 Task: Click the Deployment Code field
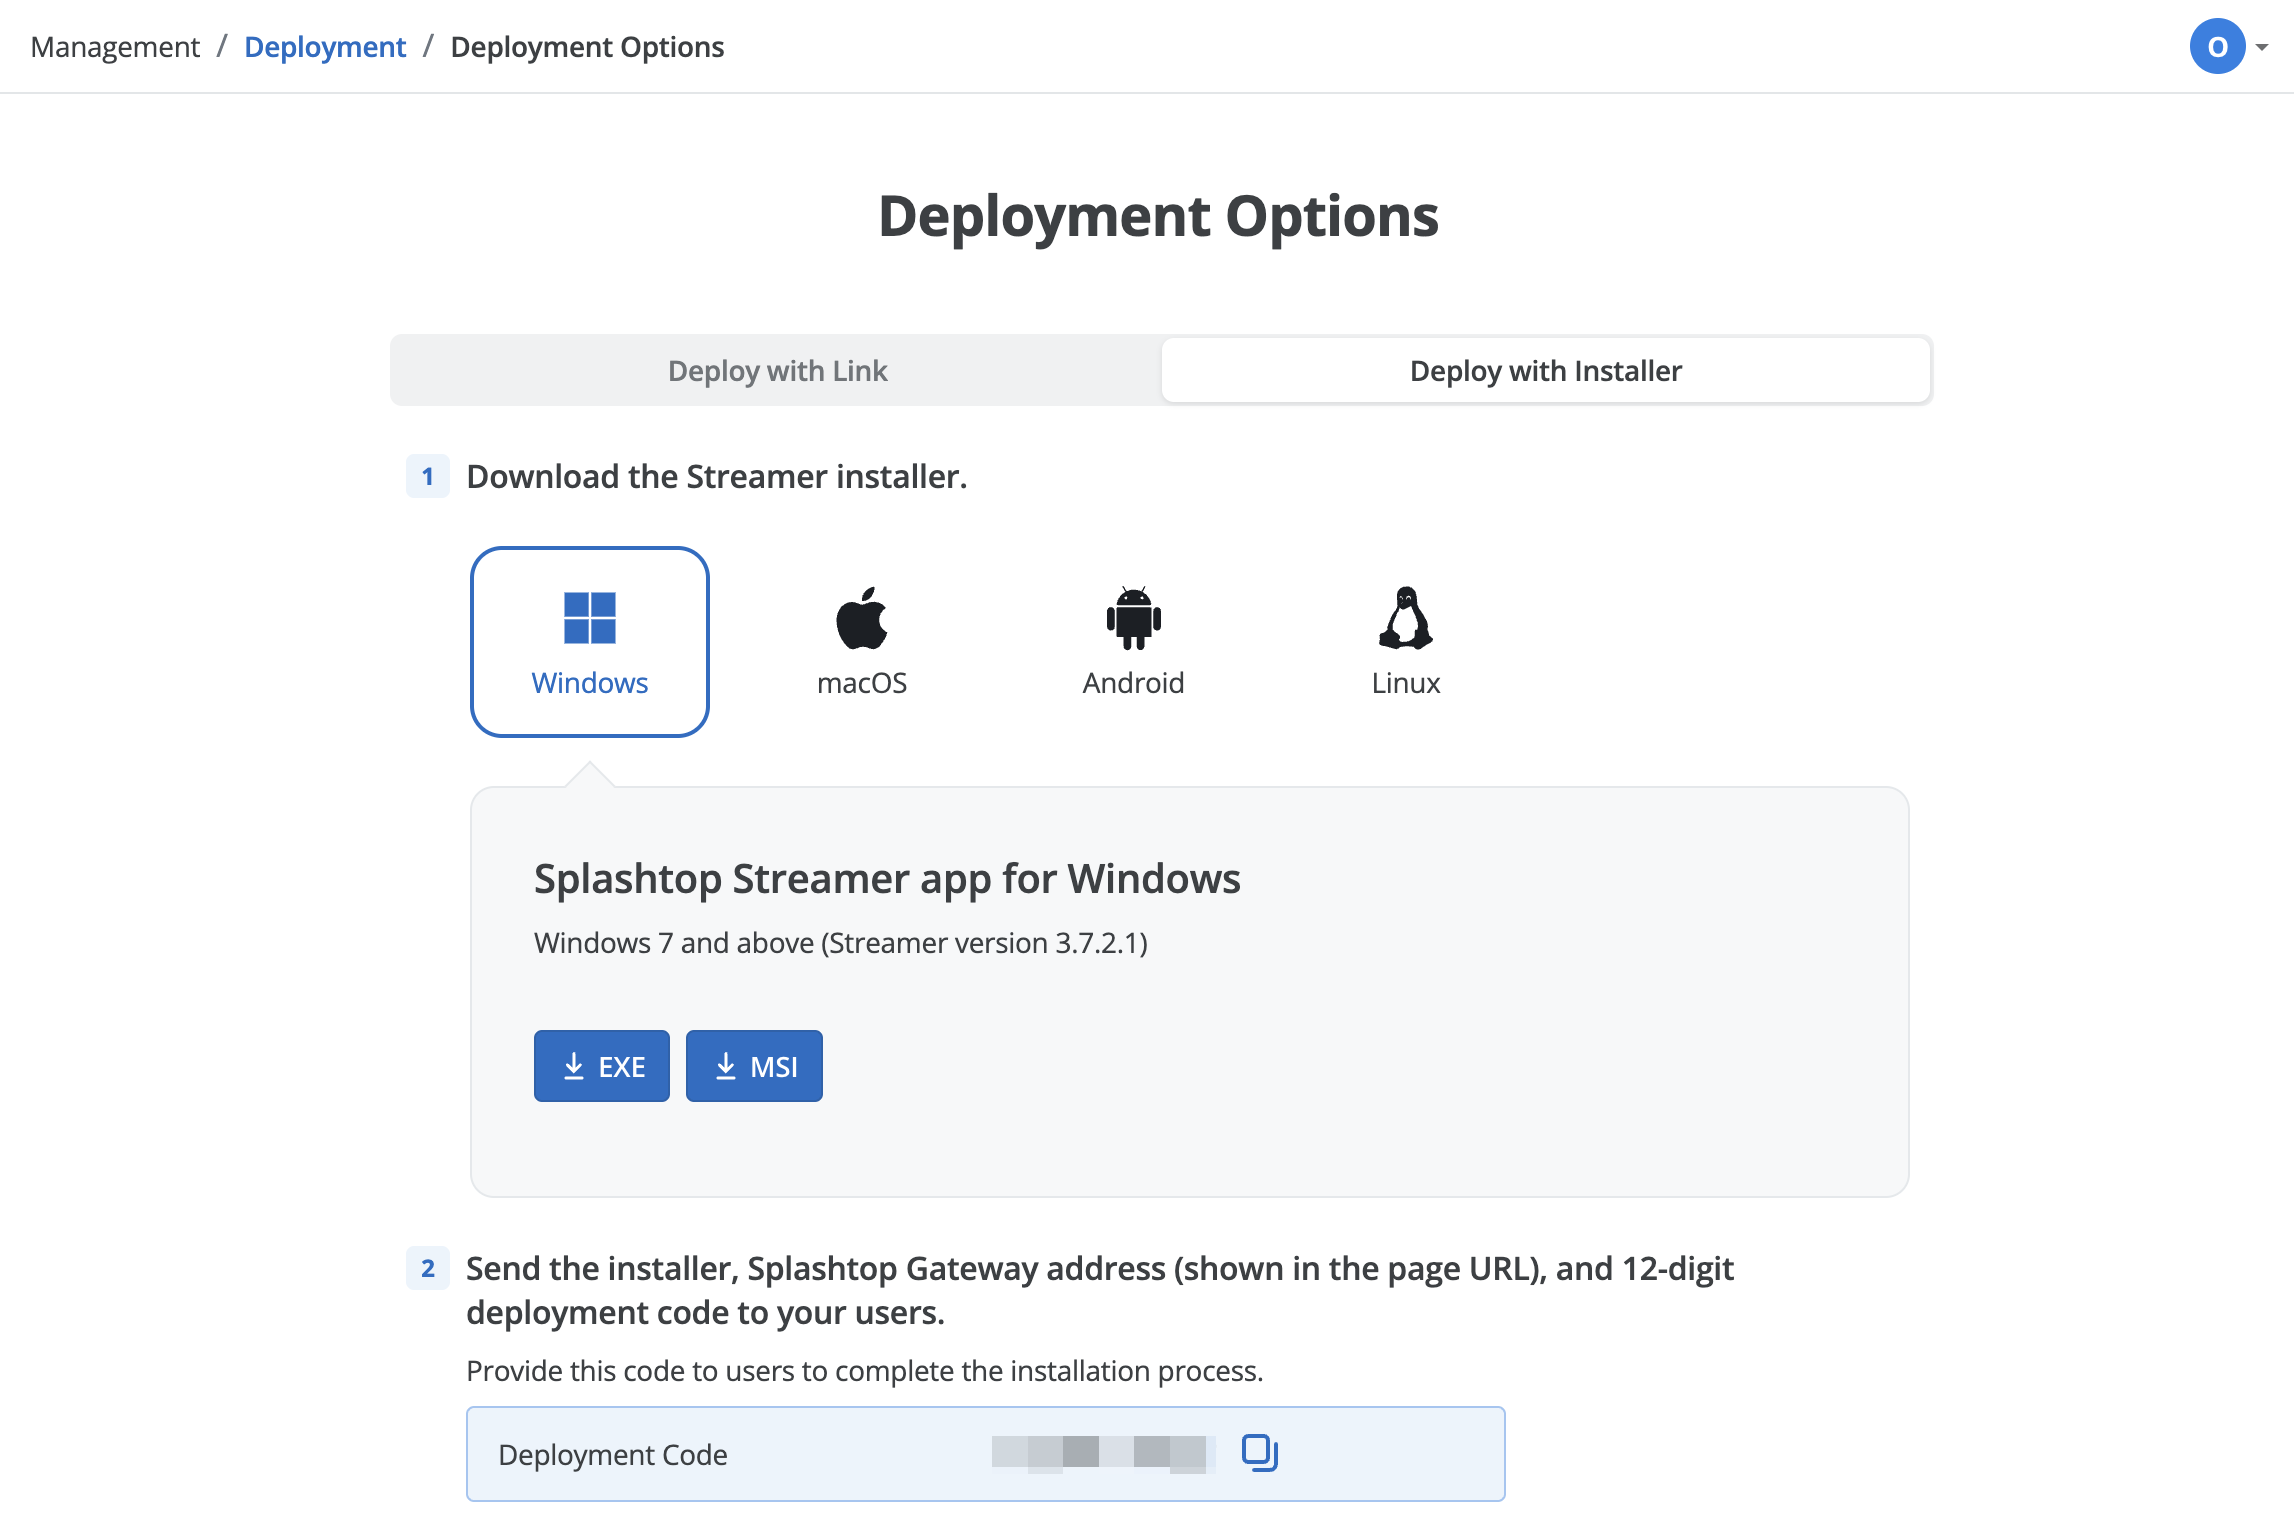click(x=986, y=1454)
